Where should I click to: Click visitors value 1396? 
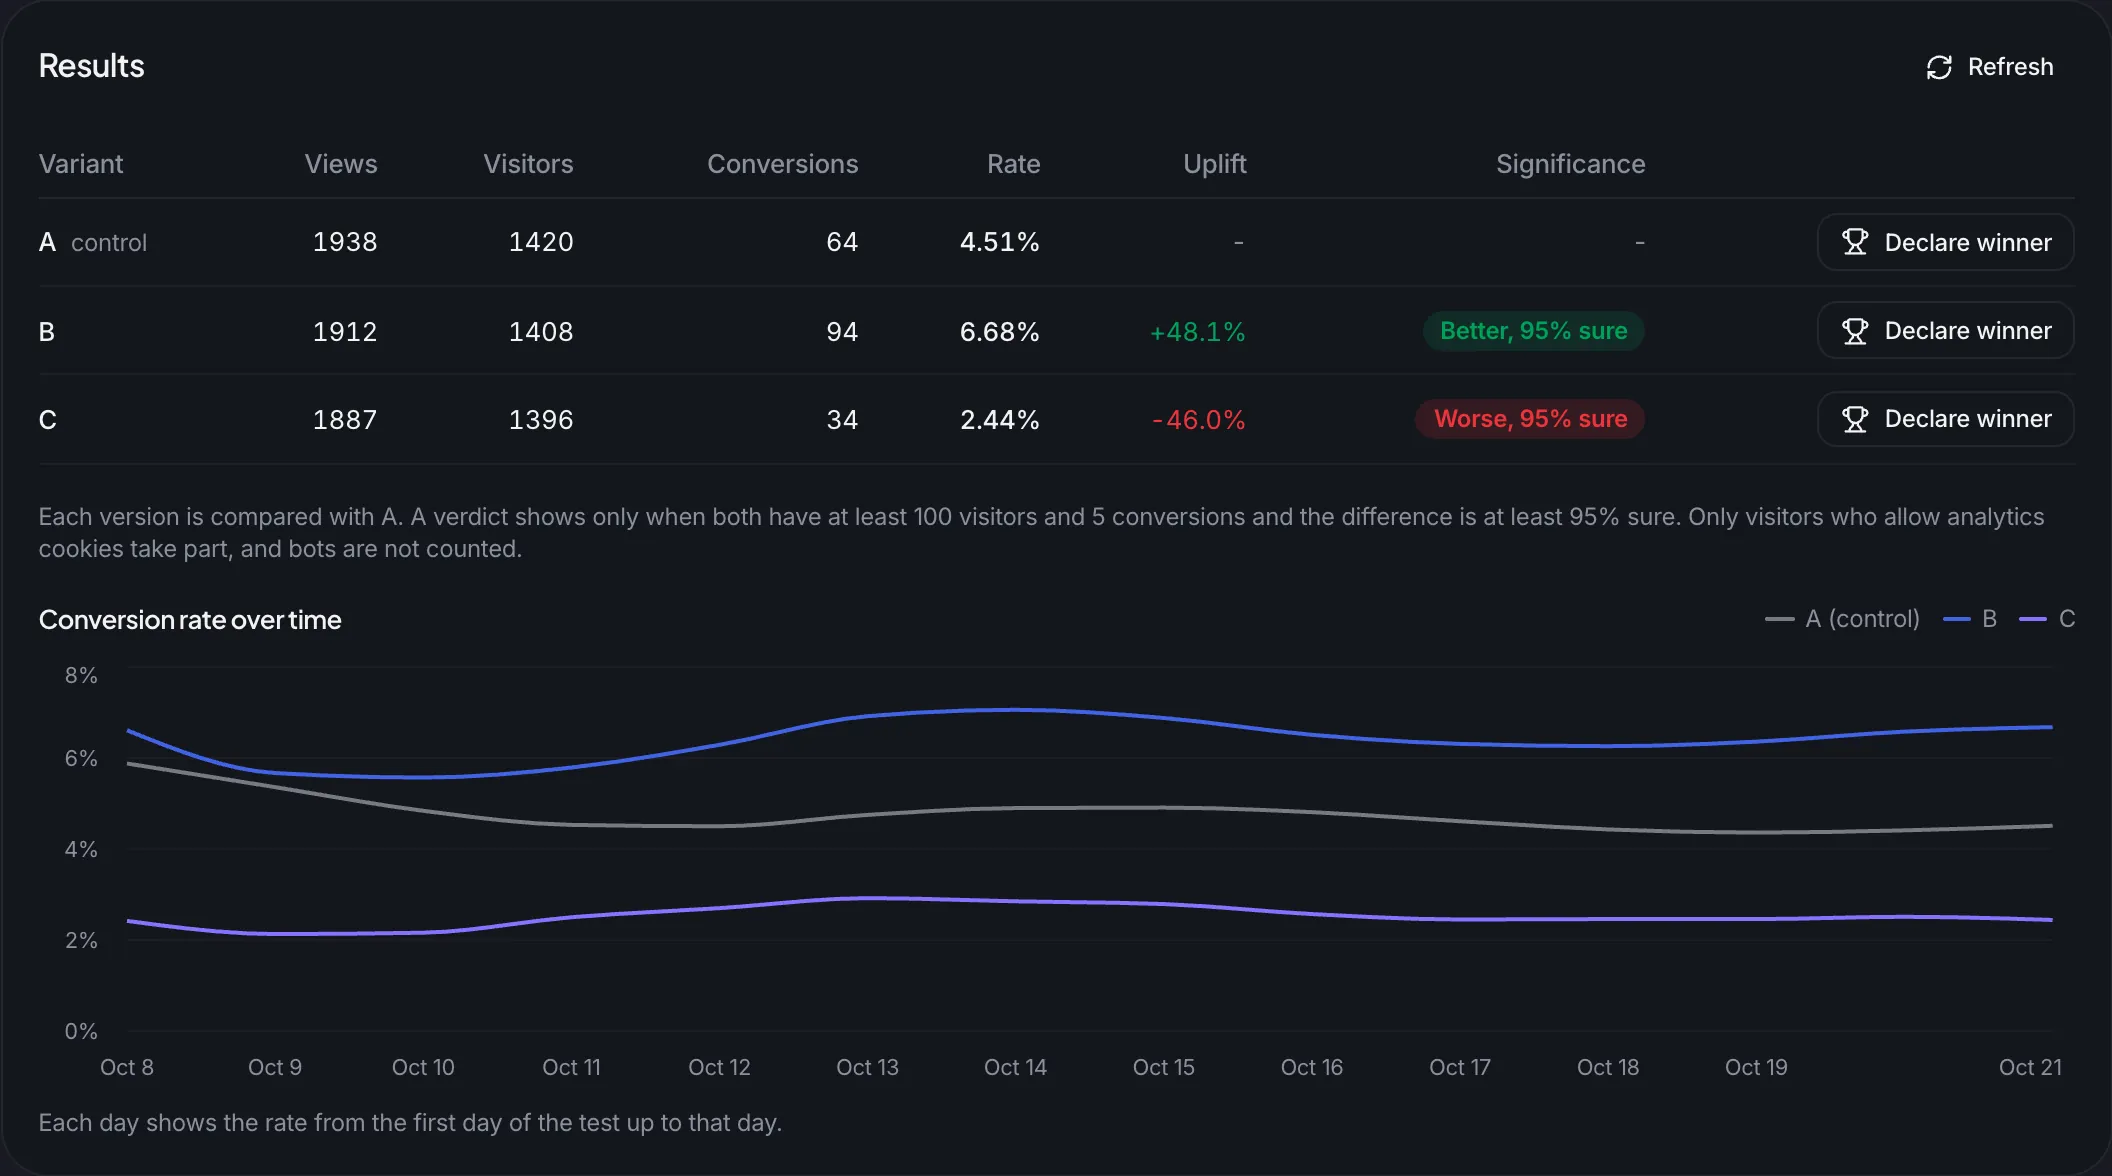(541, 420)
